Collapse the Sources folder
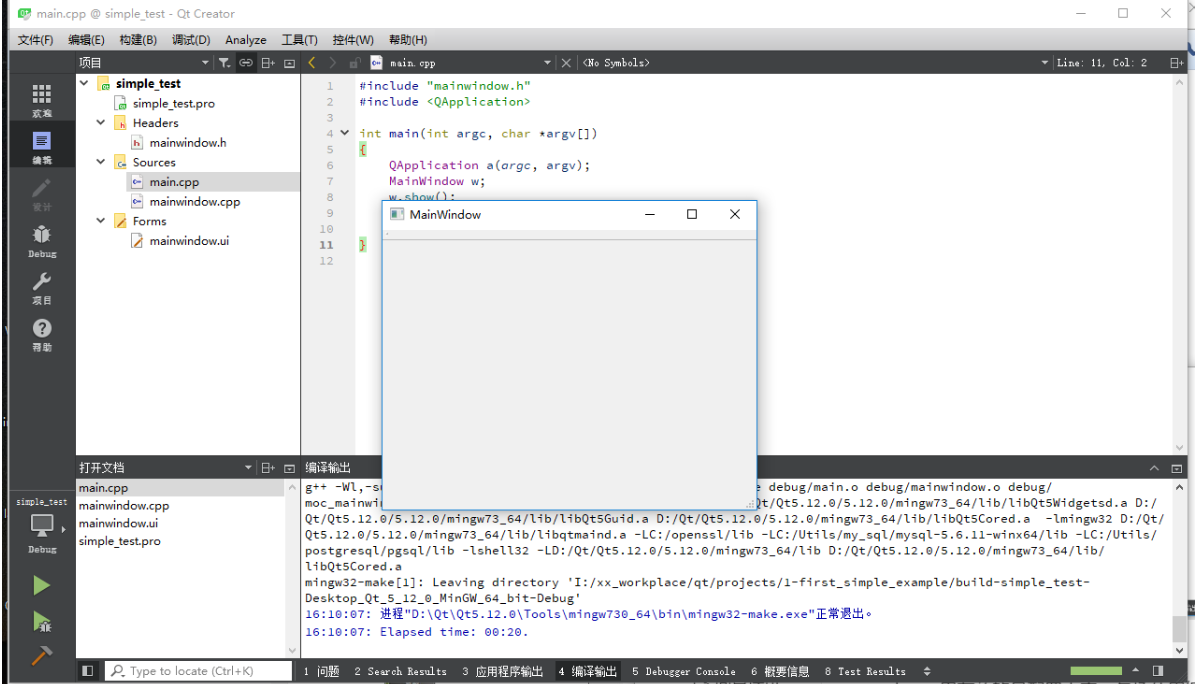The height and width of the screenshot is (684, 1195). [101, 162]
